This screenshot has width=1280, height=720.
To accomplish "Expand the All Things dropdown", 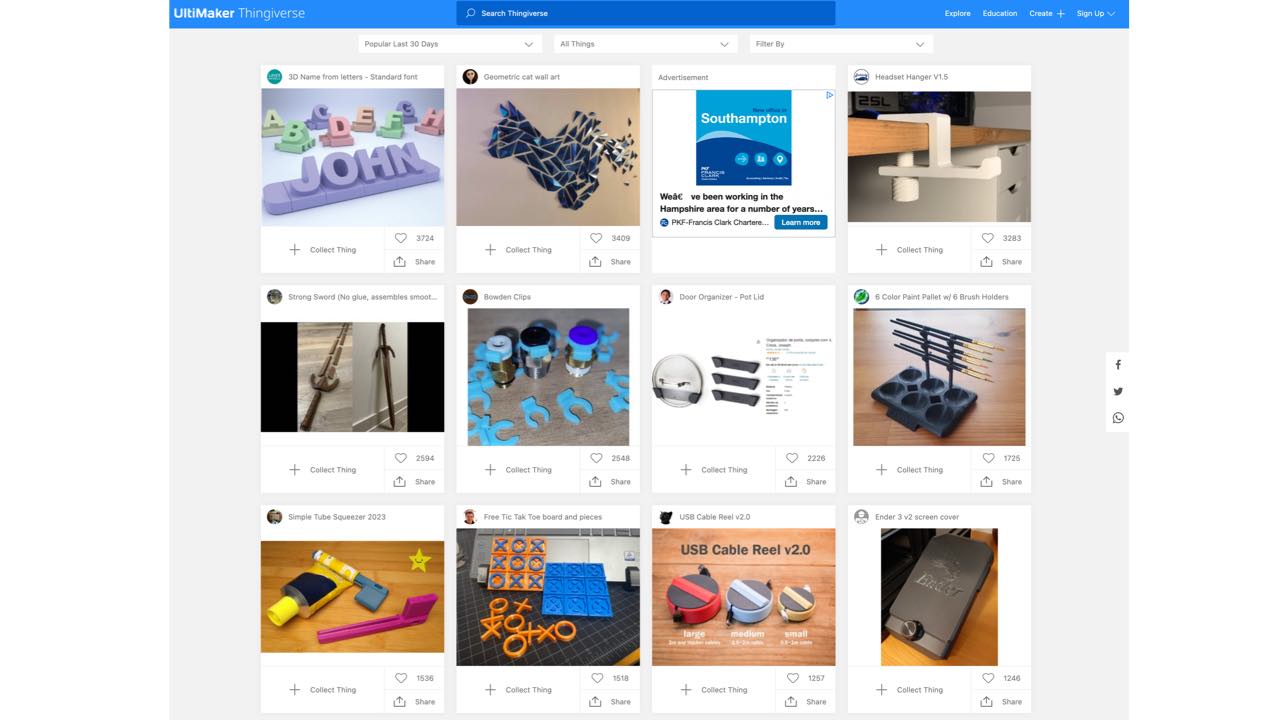I will pos(645,43).
